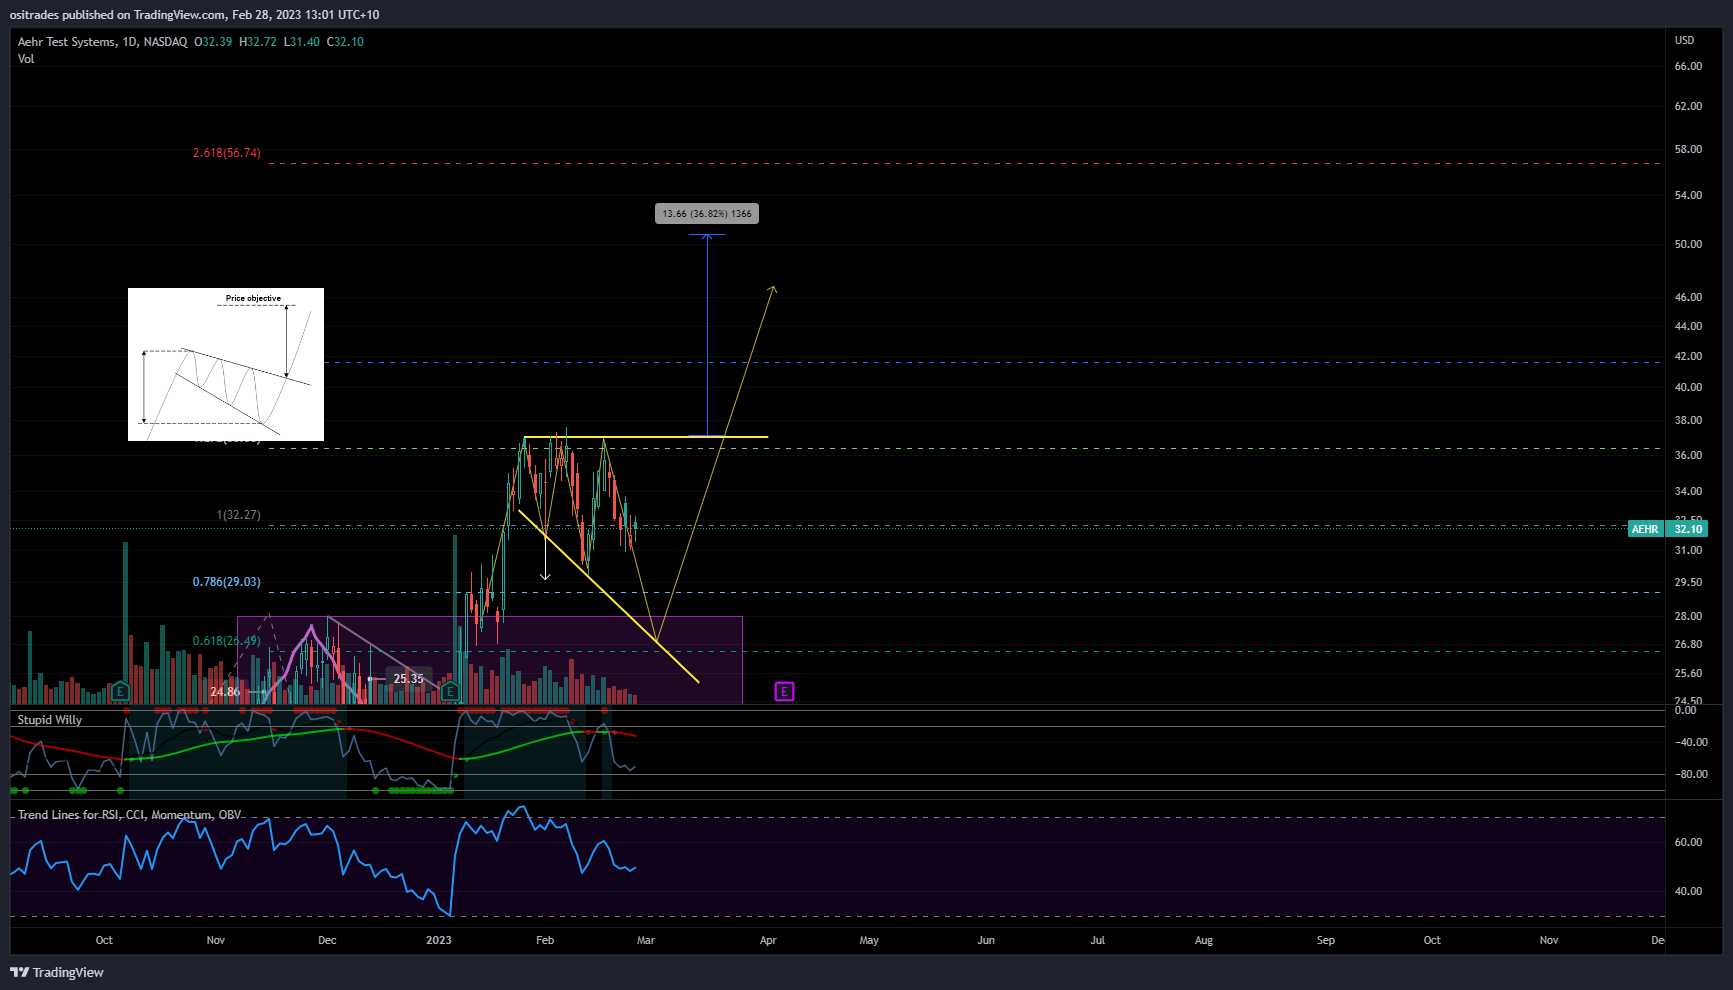
Task: Click the 1(32.27) Fibonacci label
Action: [239, 515]
